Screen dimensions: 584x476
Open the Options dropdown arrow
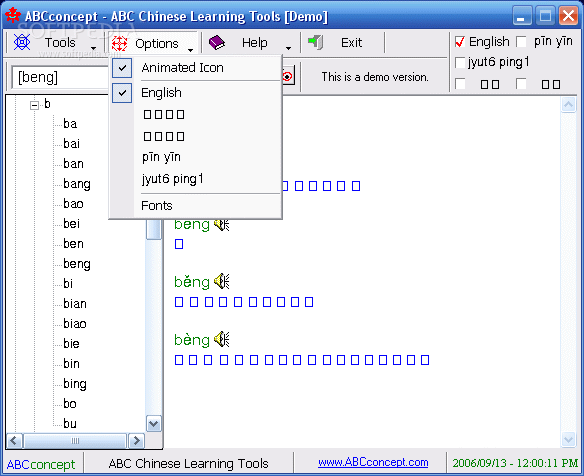click(190, 50)
